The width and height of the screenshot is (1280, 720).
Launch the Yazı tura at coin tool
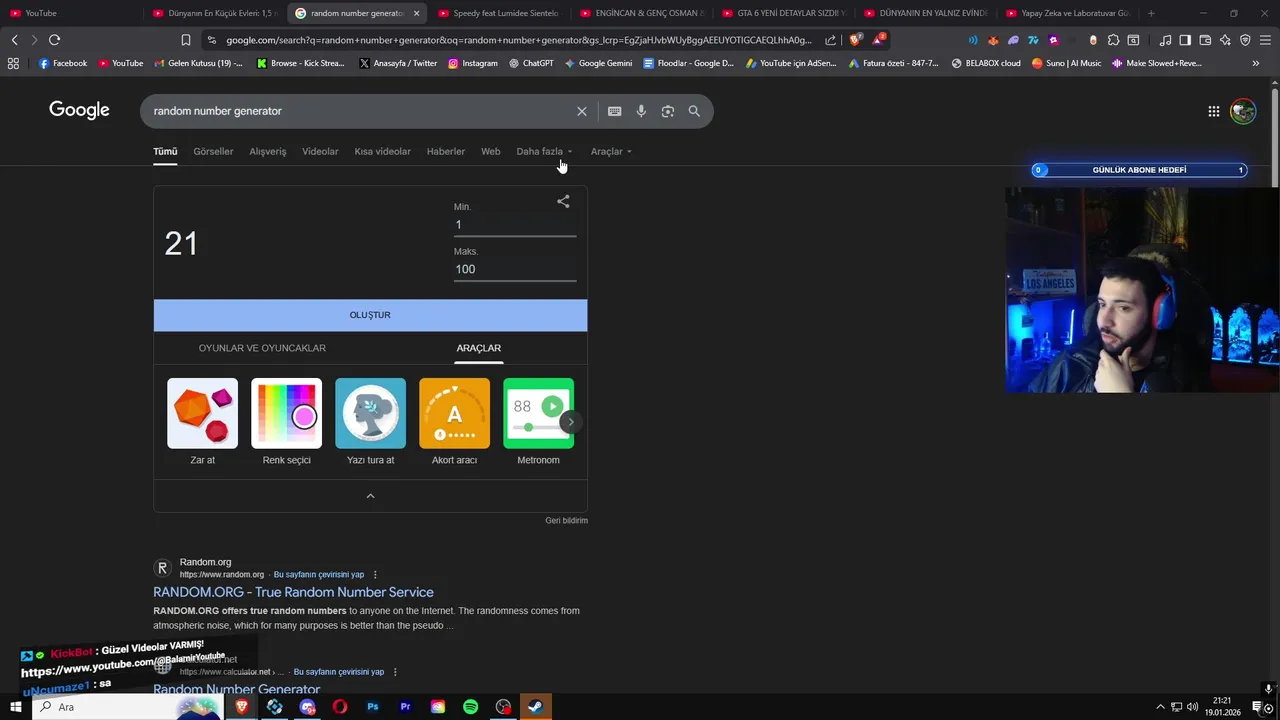(x=370, y=422)
